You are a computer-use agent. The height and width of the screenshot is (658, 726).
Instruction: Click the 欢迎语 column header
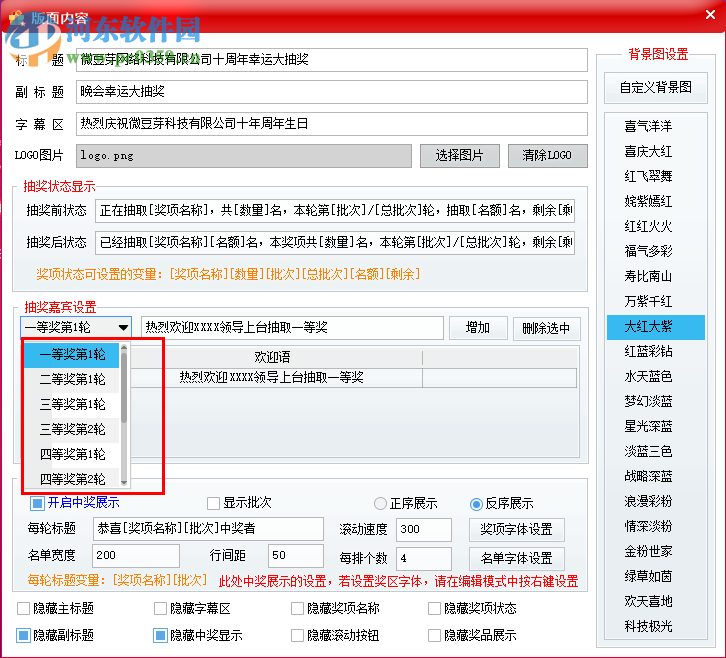272,357
